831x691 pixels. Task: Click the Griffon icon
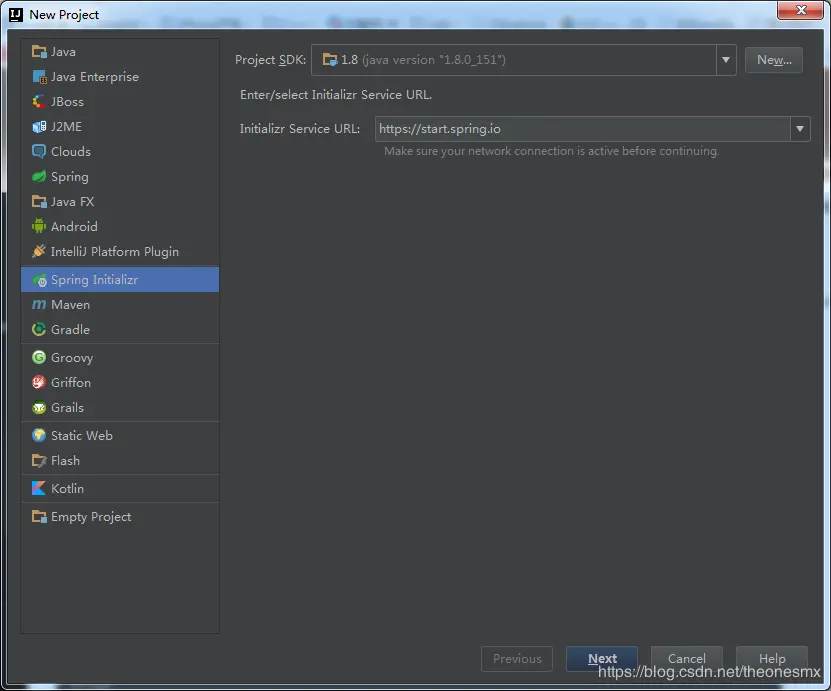tap(39, 383)
